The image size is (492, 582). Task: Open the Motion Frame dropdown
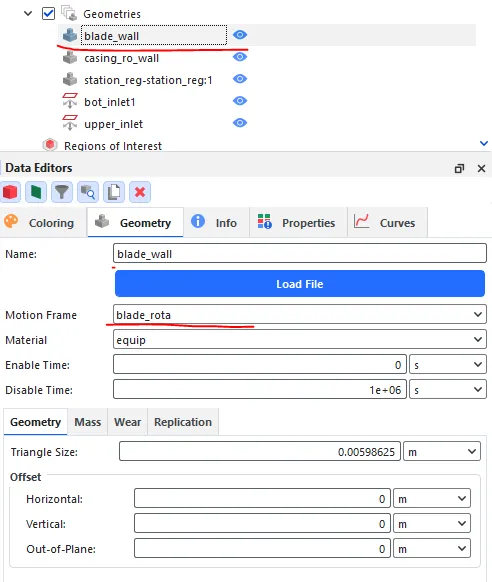click(x=300, y=314)
